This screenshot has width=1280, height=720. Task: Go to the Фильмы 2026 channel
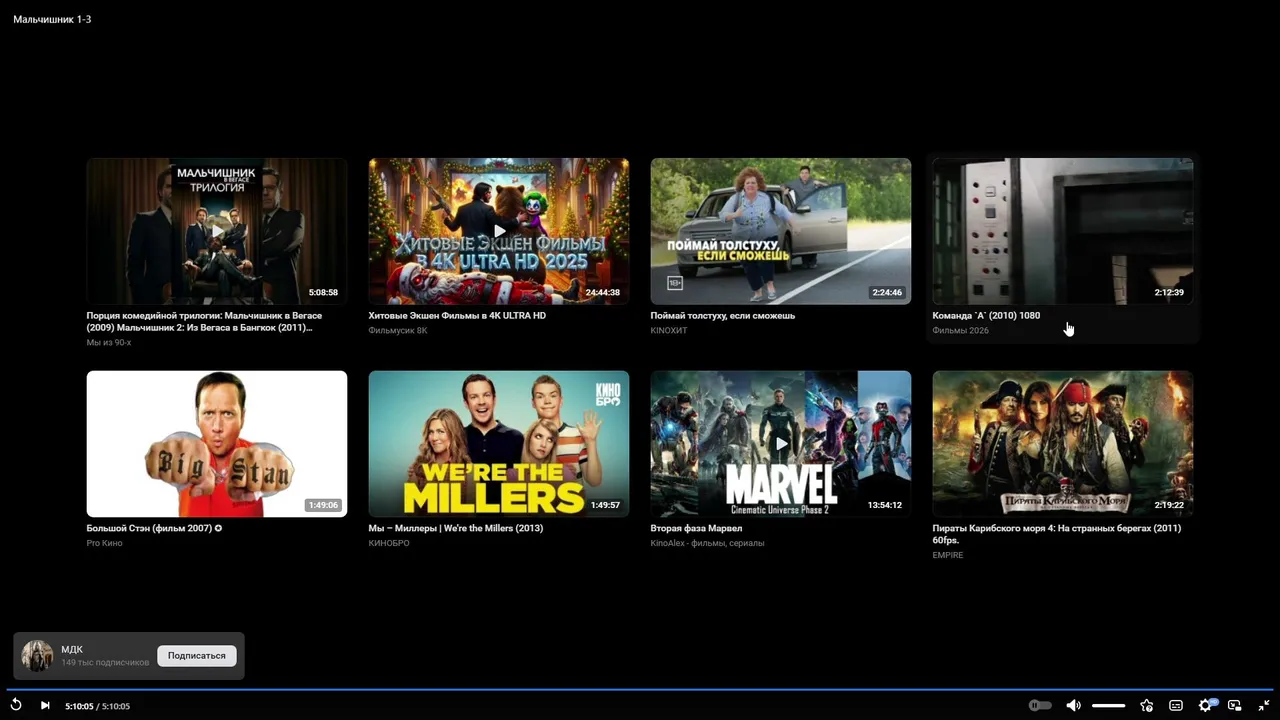click(961, 331)
